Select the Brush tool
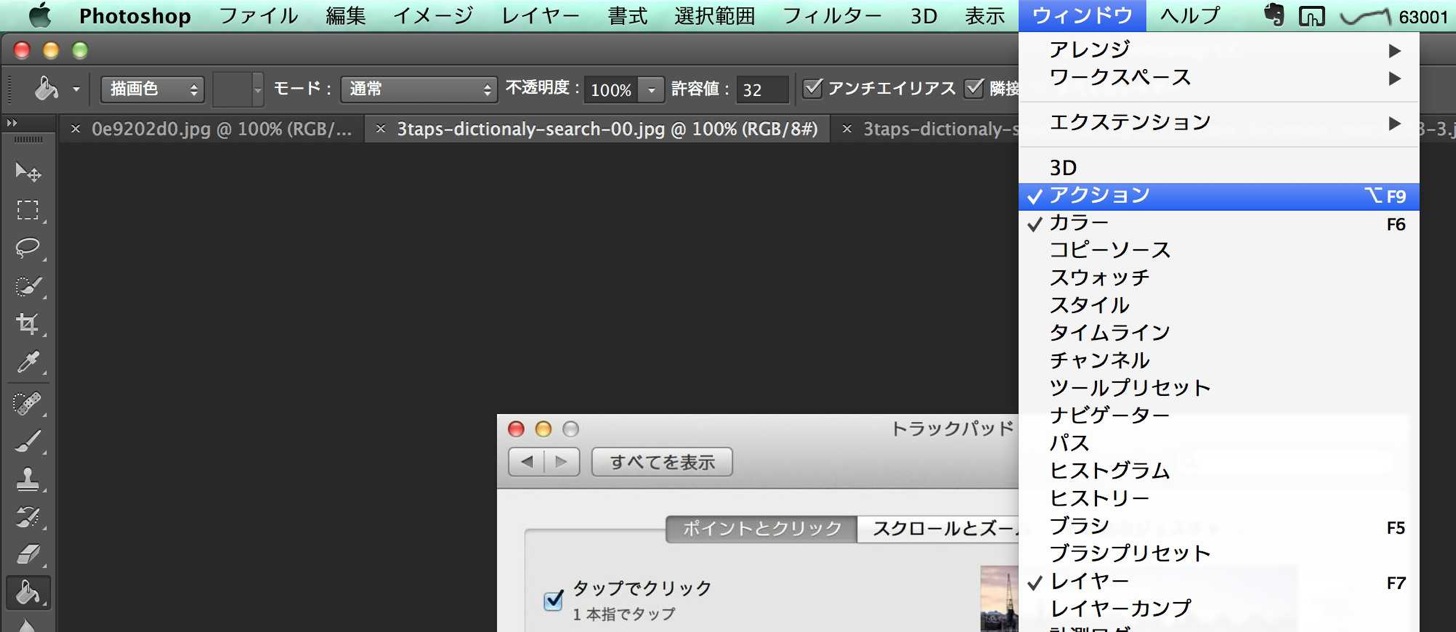Viewport: 1456px width, 632px height. tap(28, 442)
